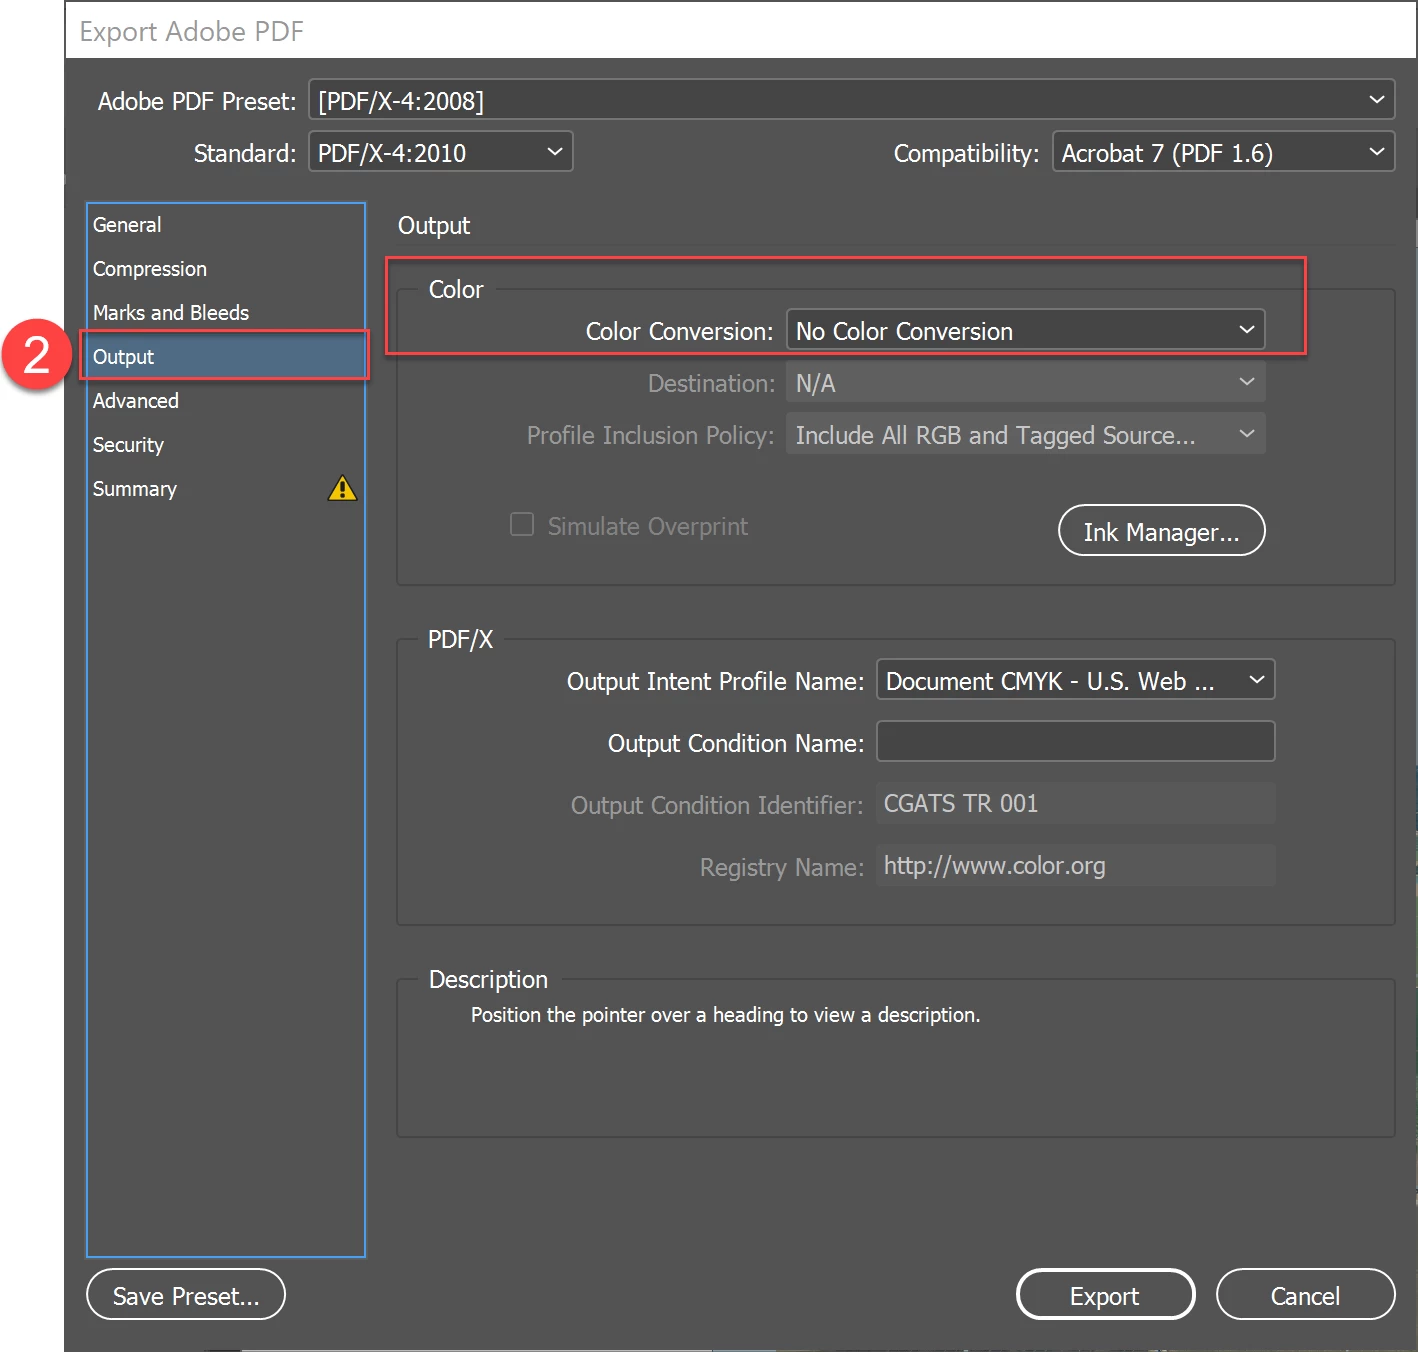This screenshot has height=1352, width=1418.
Task: Open the Ink Manager dialog
Action: click(1161, 531)
